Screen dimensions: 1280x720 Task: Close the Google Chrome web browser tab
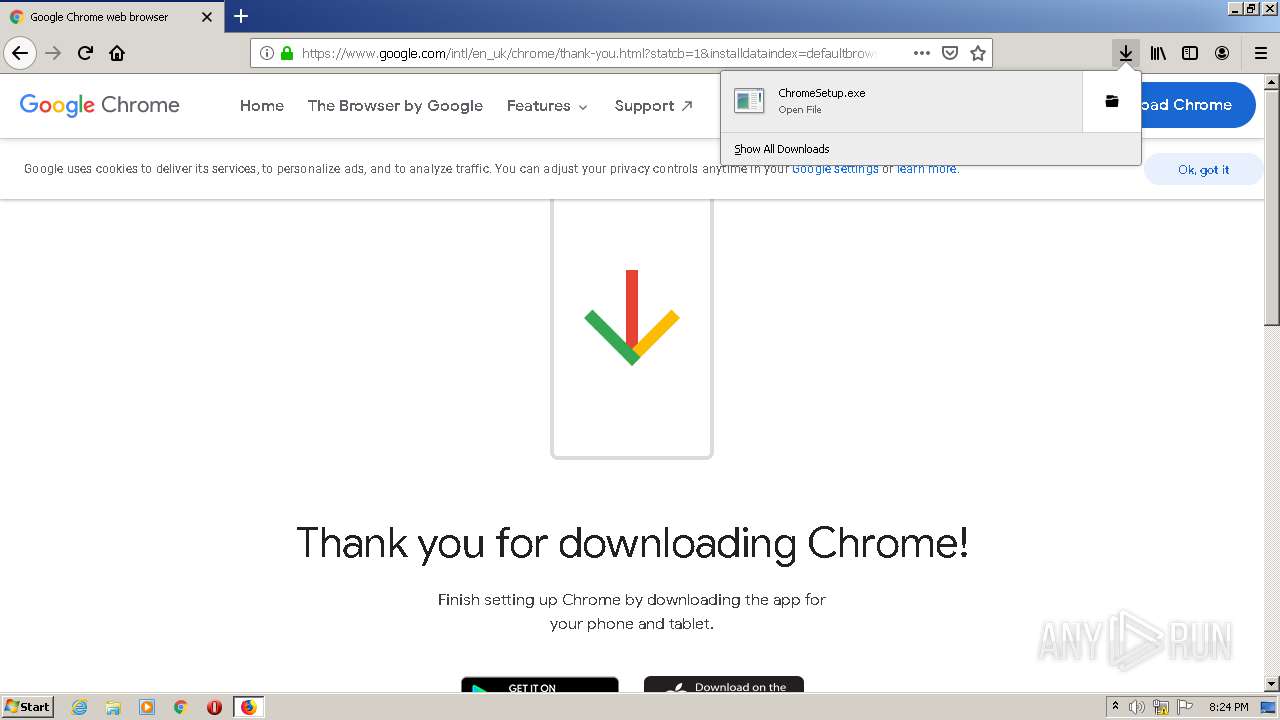click(x=207, y=17)
